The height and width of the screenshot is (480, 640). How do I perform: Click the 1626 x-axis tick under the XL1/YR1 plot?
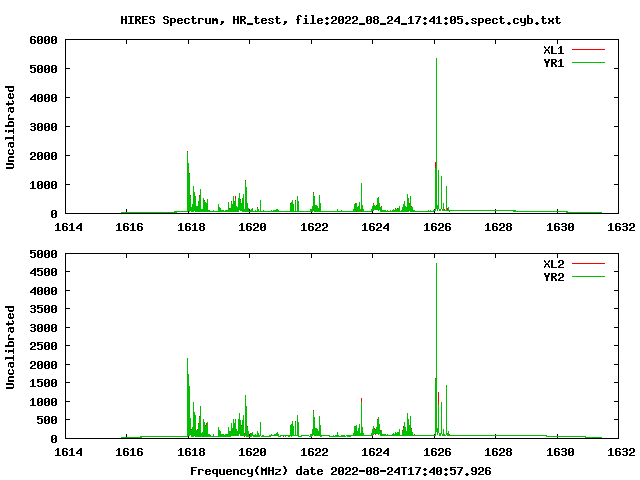click(x=437, y=227)
